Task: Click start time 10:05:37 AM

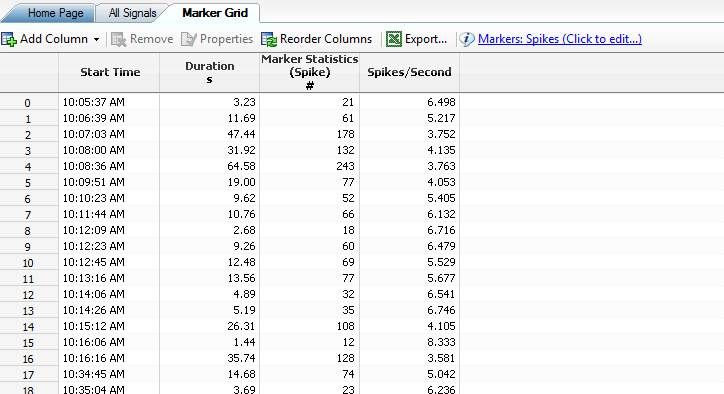Action: pos(94,102)
